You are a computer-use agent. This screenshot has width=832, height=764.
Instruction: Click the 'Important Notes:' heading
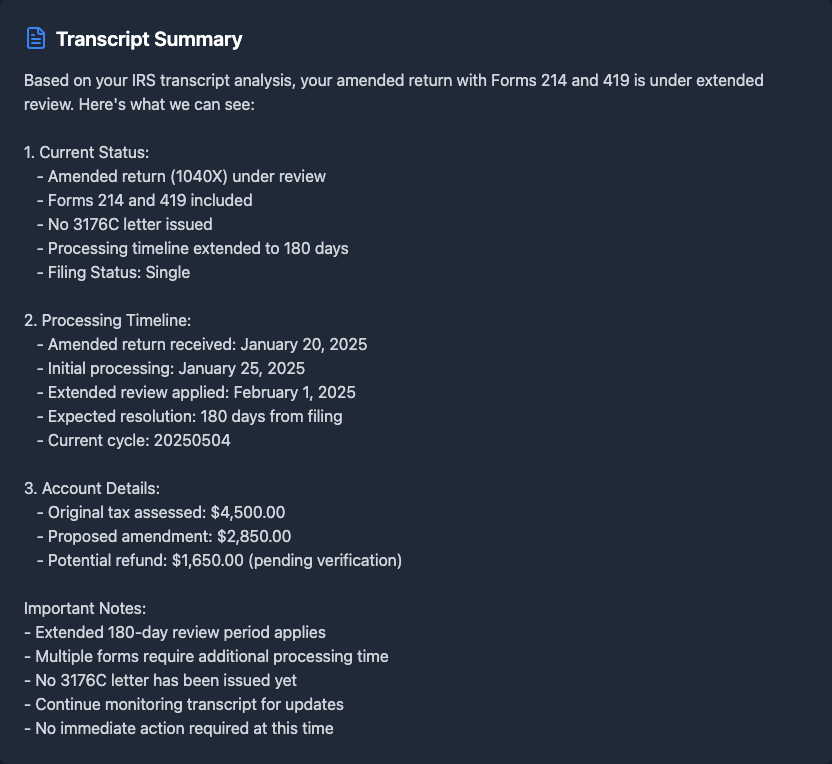(x=86, y=608)
